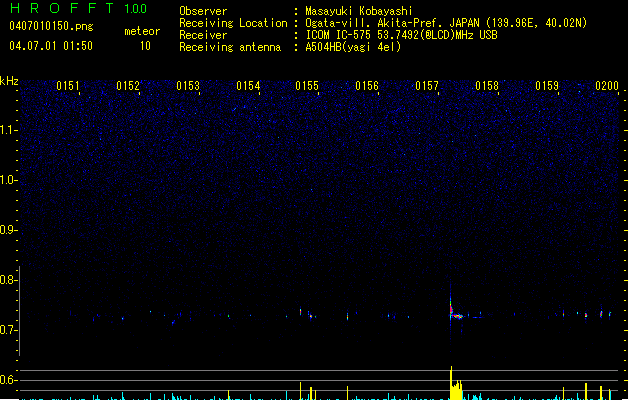629x400 pixels.
Task: Click the 0154 time marker
Action: pyautogui.click(x=248, y=86)
